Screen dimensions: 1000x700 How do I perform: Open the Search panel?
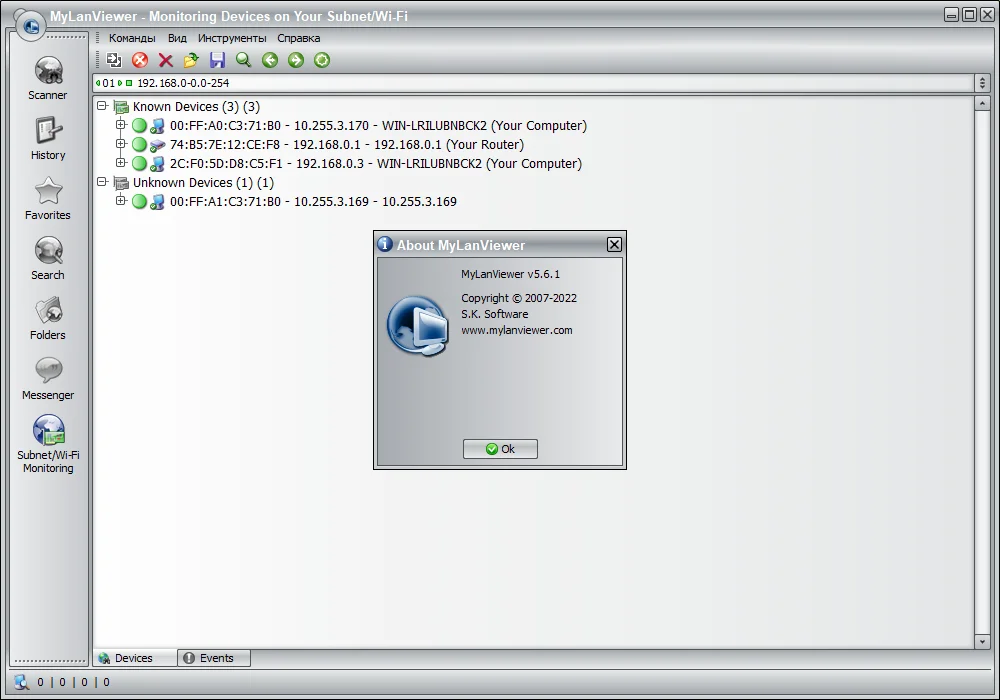click(48, 258)
